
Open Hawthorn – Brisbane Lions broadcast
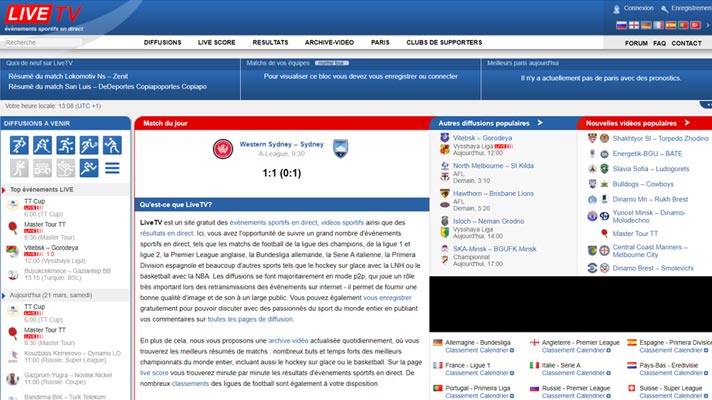493,193
